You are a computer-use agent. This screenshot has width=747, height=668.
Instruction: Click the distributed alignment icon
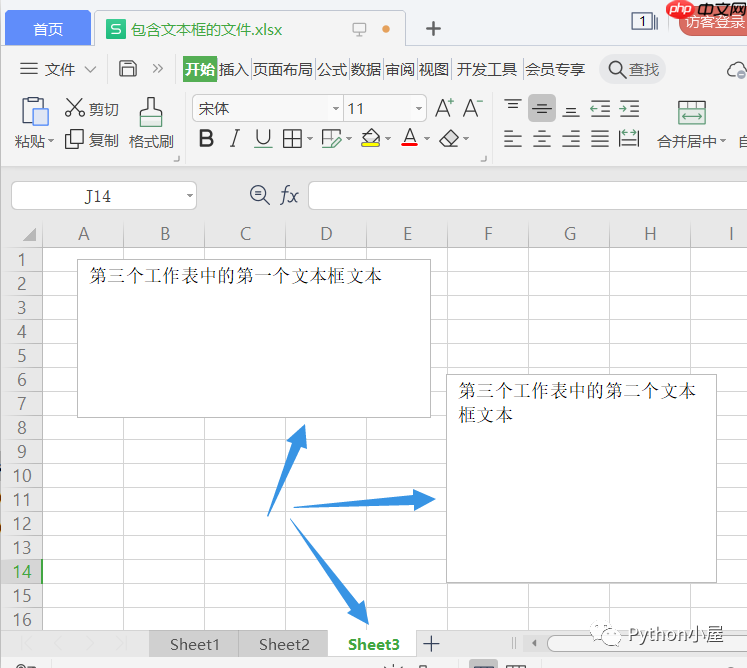(x=629, y=139)
